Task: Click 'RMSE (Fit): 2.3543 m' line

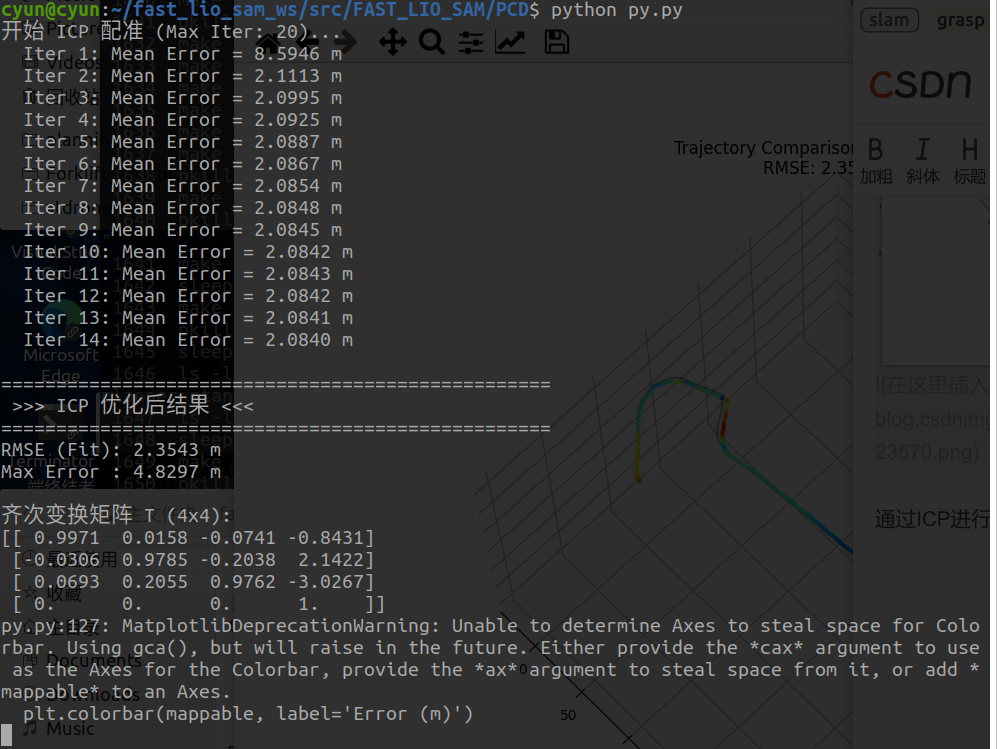Action: (111, 450)
